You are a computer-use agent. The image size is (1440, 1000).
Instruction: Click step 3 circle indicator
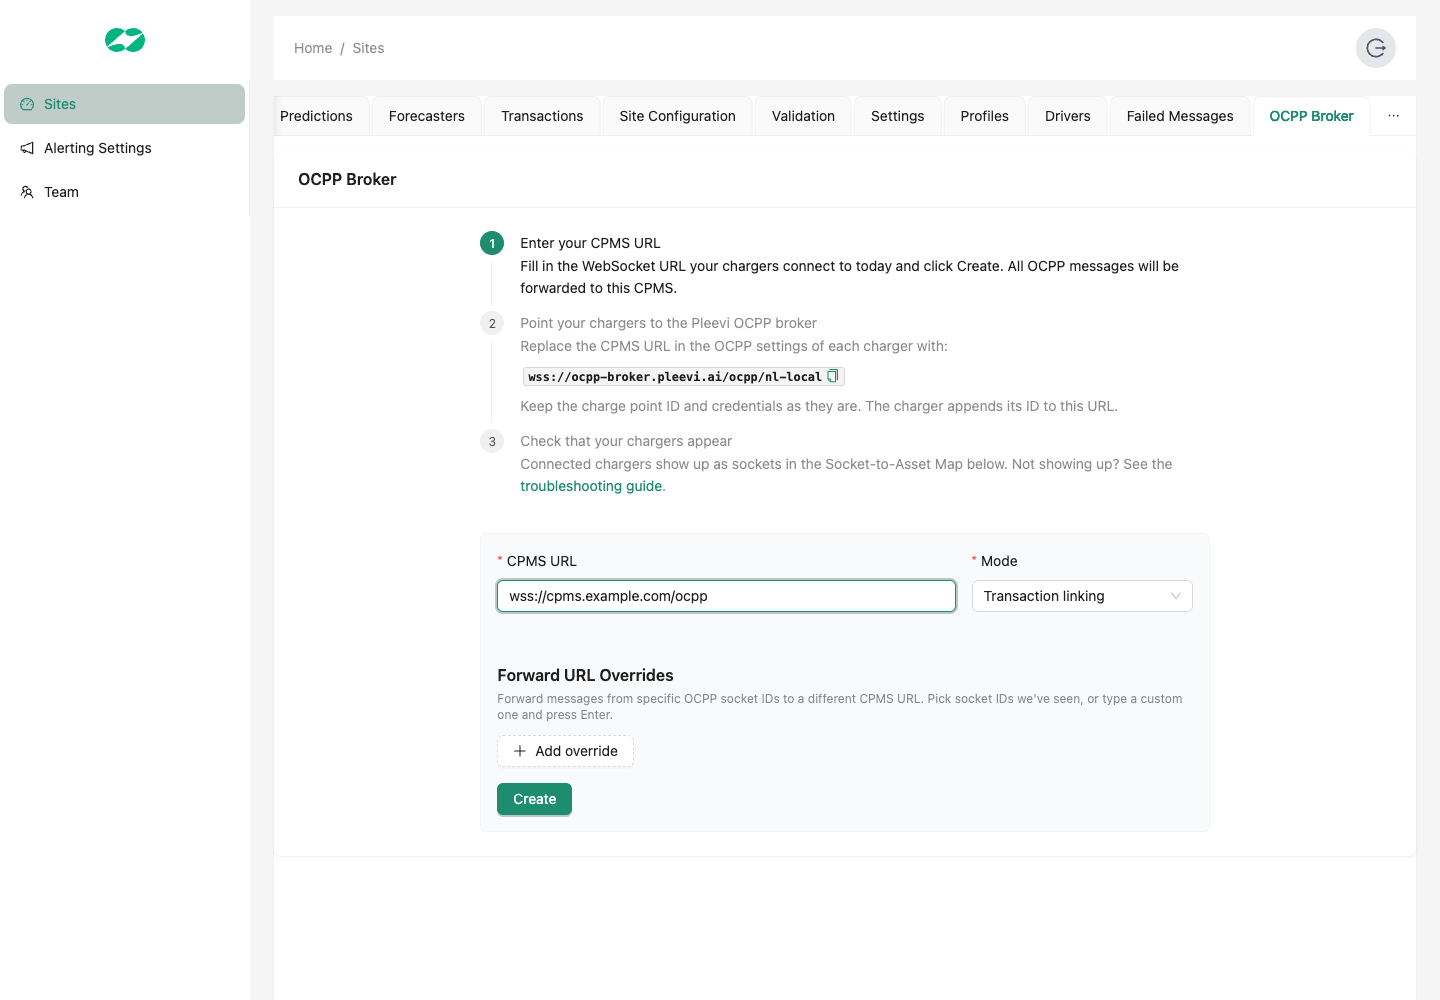pyautogui.click(x=492, y=441)
